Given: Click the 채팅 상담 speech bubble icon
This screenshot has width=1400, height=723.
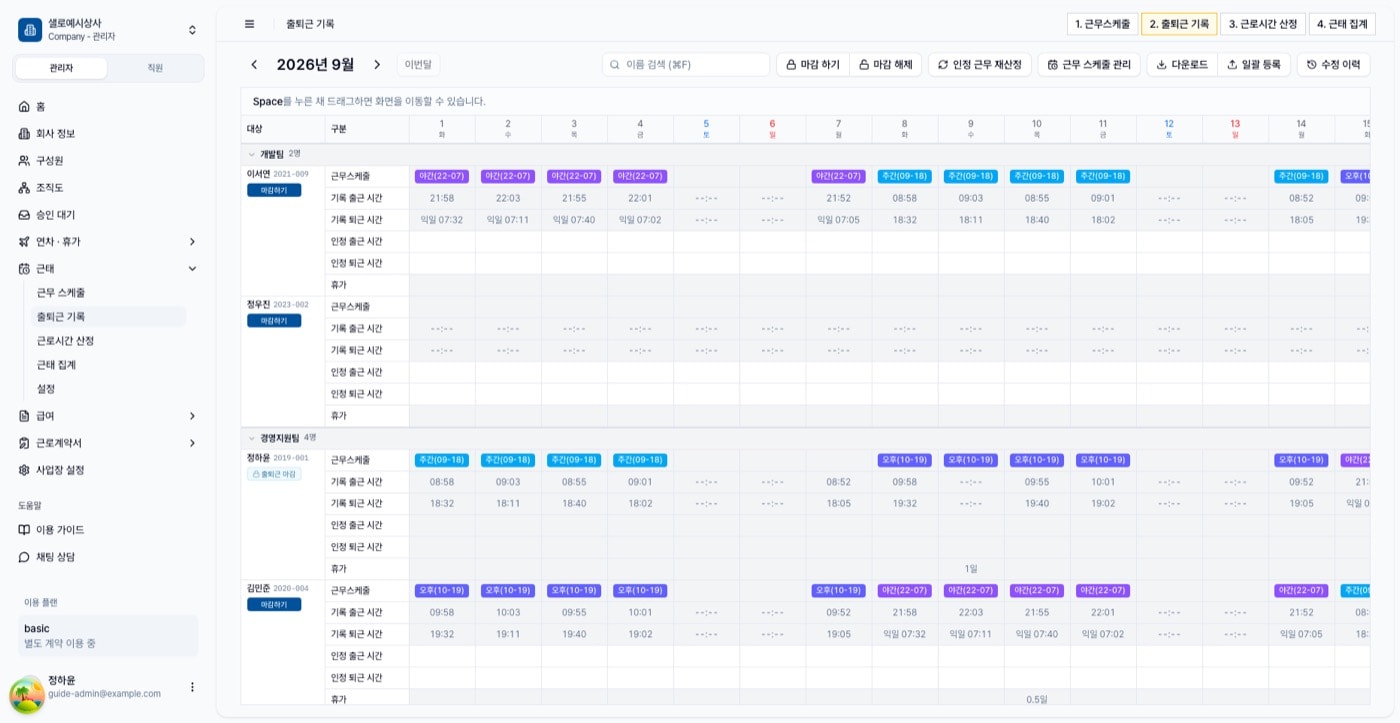Looking at the screenshot, I should [x=25, y=556].
